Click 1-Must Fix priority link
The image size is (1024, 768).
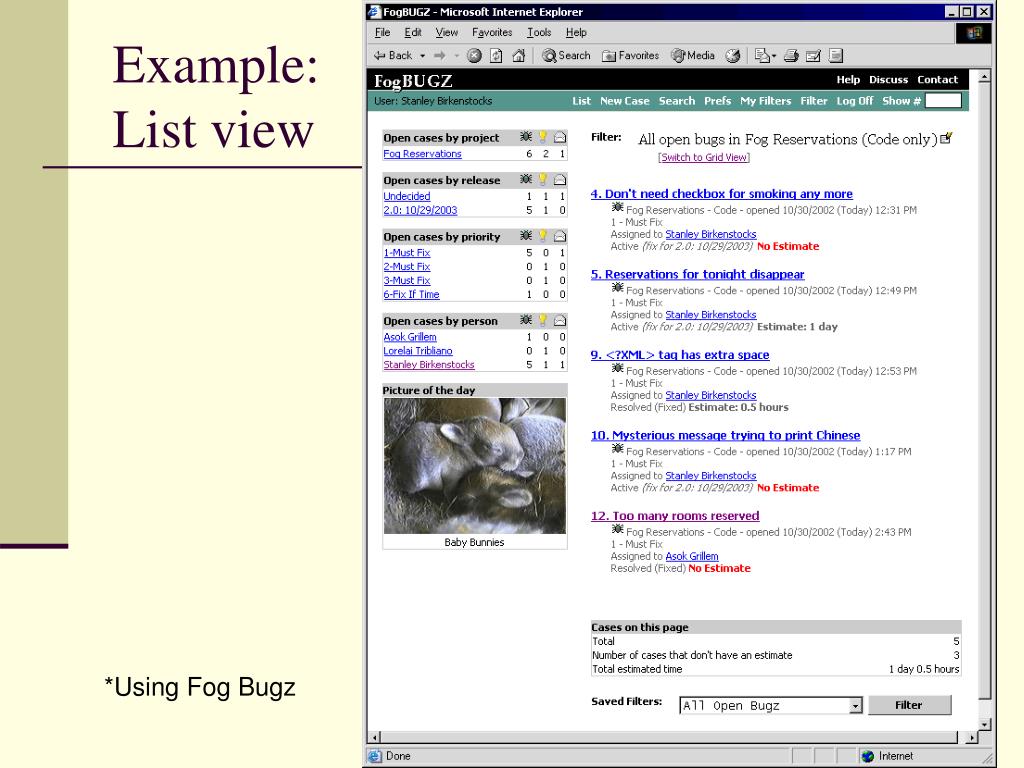point(407,253)
